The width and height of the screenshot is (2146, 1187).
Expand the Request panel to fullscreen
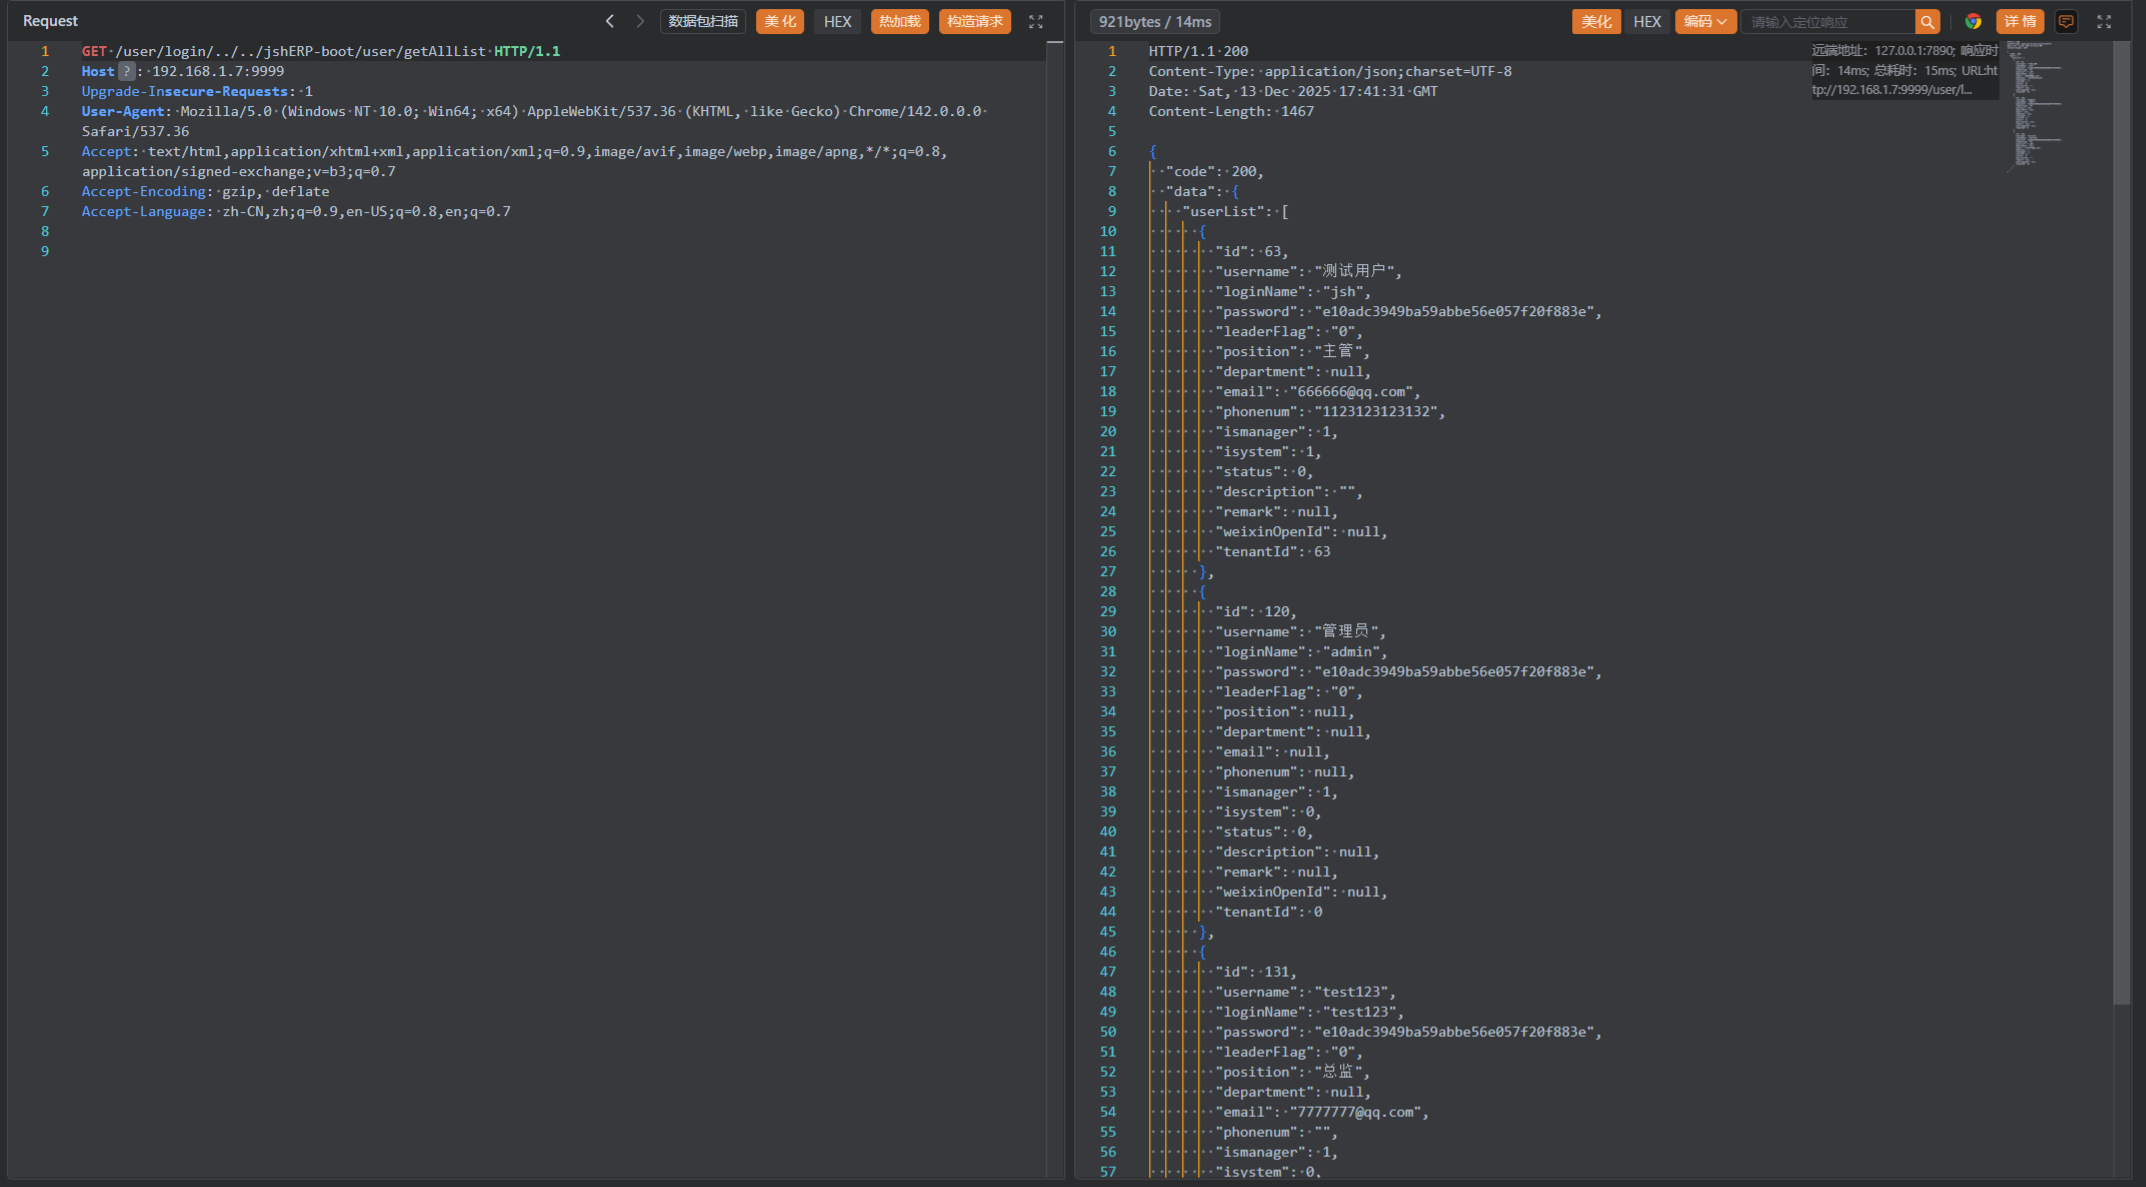1036,21
